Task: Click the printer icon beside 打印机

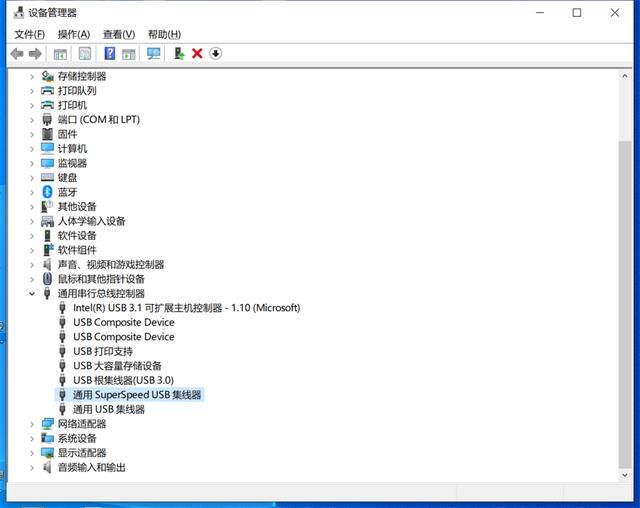Action: pos(47,105)
